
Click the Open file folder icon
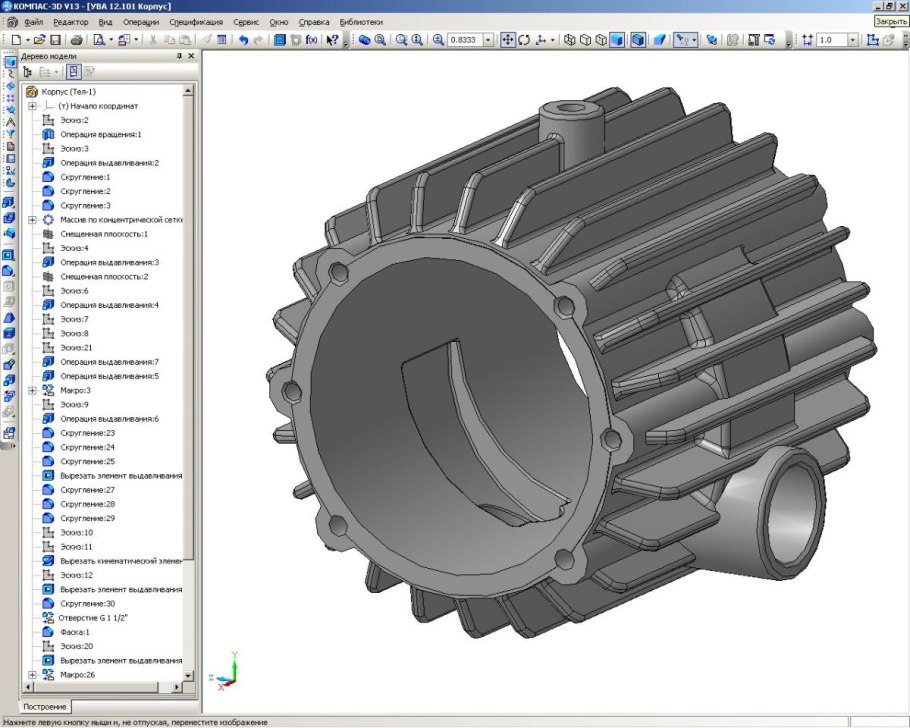[40, 40]
